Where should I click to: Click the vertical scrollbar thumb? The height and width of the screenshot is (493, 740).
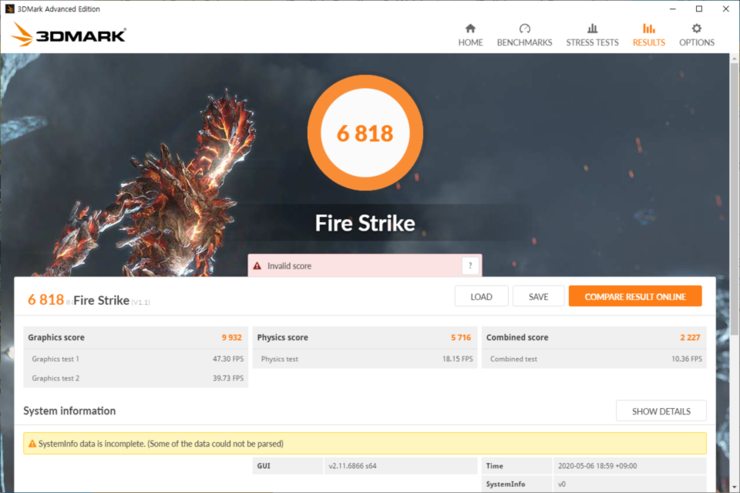(734, 198)
